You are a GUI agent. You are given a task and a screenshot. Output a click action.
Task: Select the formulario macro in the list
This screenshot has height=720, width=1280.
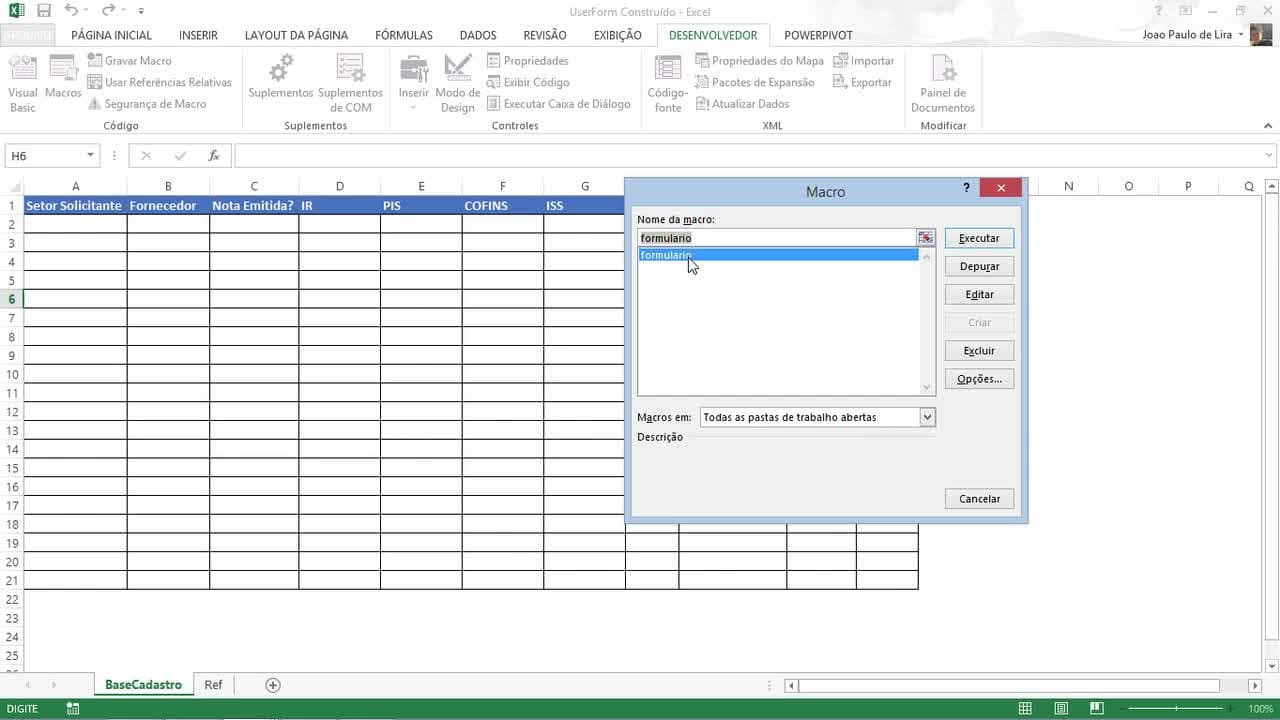pyautogui.click(x=778, y=255)
